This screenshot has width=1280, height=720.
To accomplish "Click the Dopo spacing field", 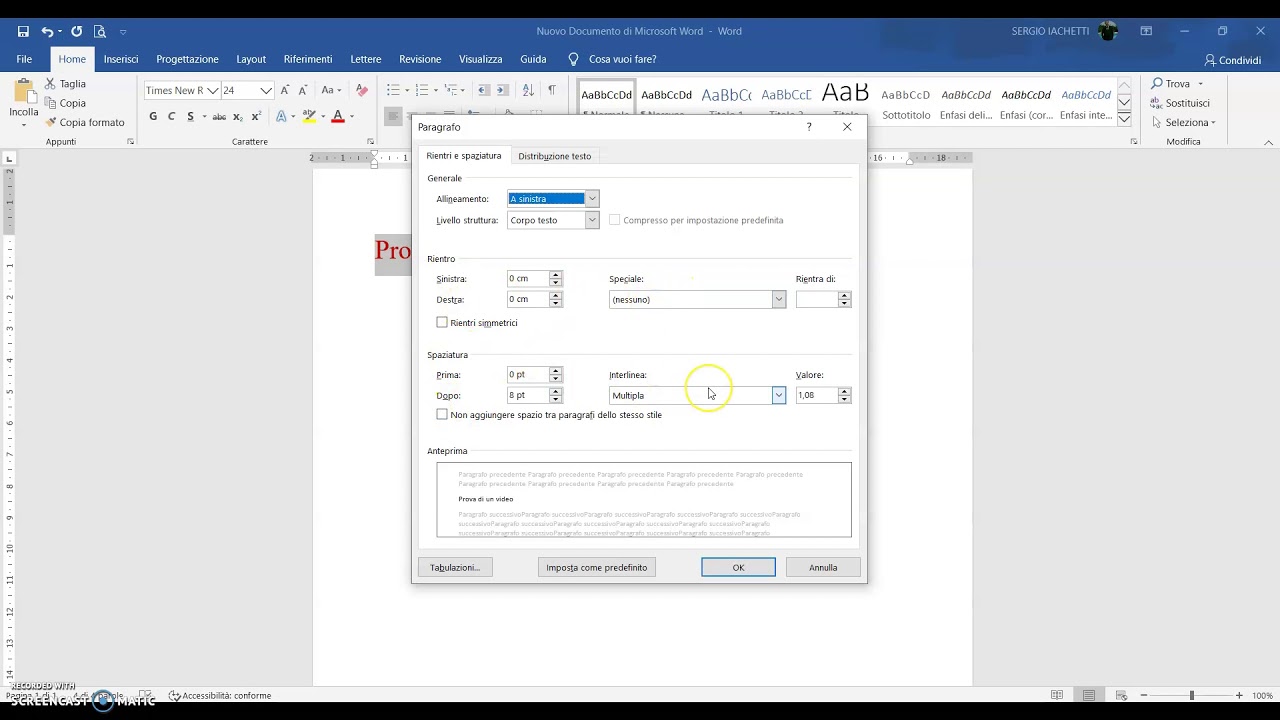I will [527, 396].
